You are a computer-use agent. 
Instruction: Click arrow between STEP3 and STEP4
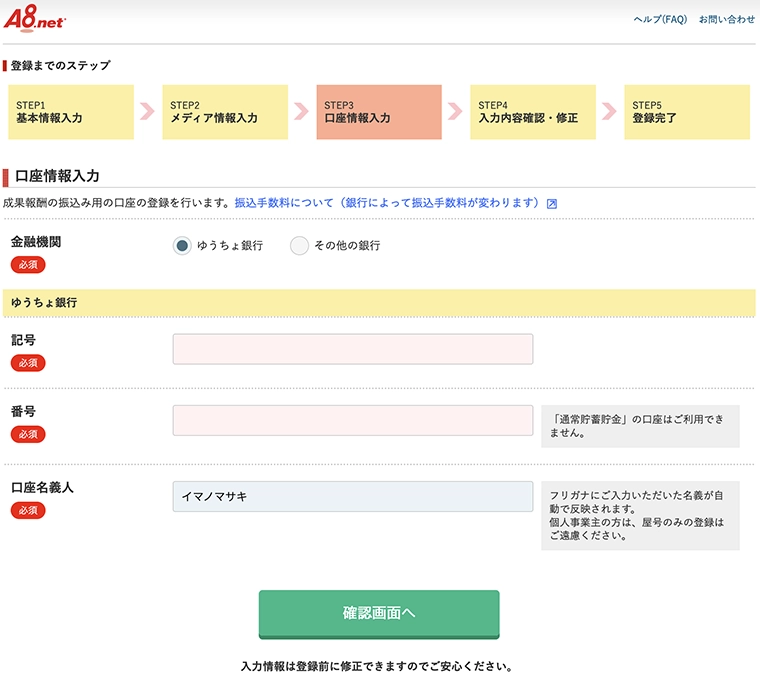pos(455,111)
